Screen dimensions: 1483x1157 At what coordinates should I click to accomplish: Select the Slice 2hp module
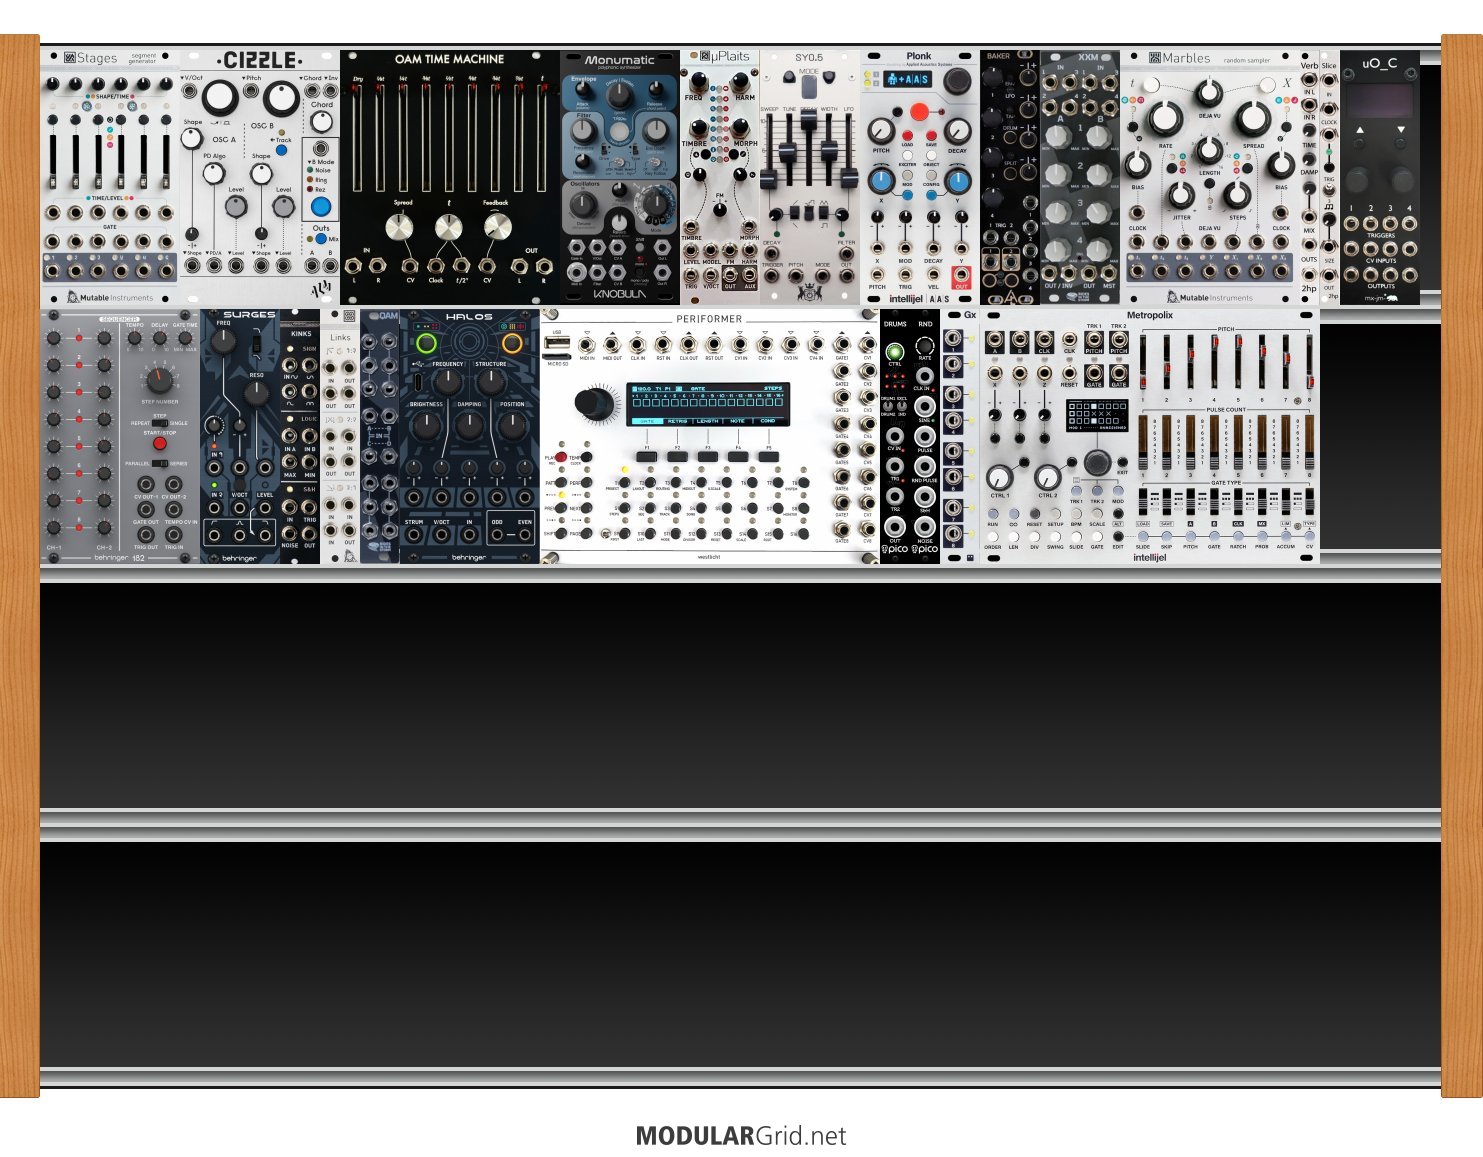click(x=1329, y=178)
